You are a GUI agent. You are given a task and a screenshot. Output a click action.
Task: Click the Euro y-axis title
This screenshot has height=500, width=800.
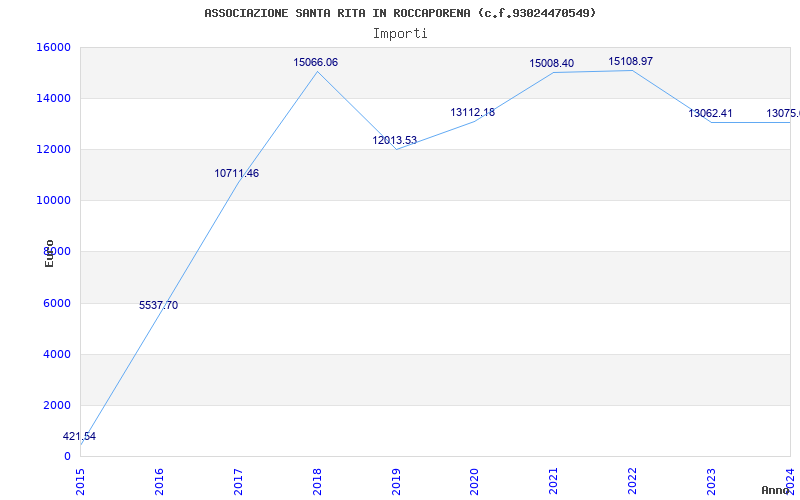click(x=49, y=253)
